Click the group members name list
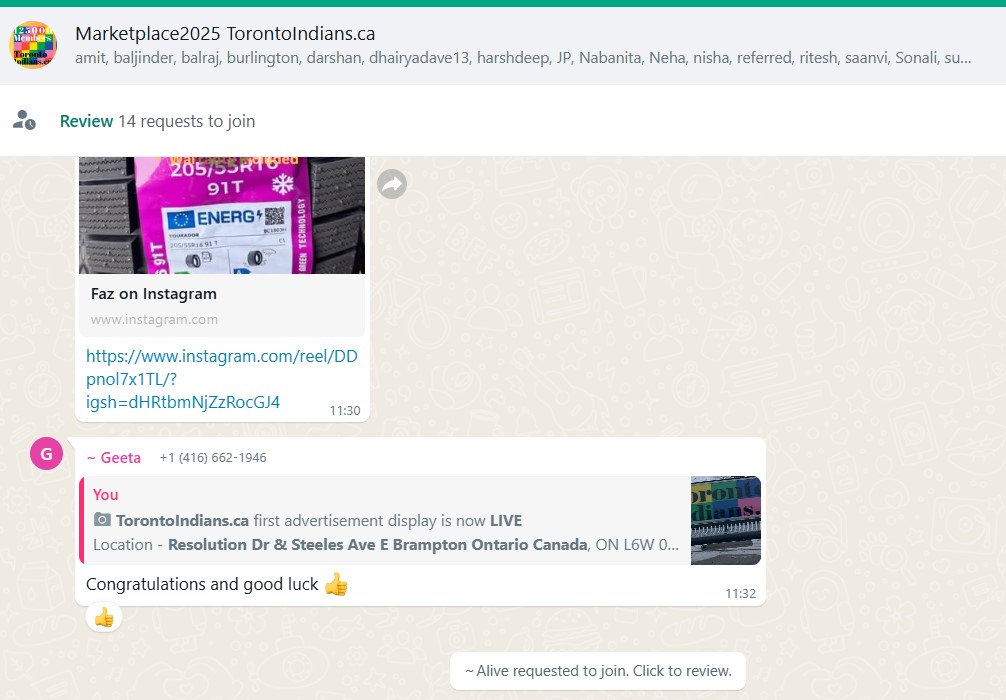 pos(522,58)
